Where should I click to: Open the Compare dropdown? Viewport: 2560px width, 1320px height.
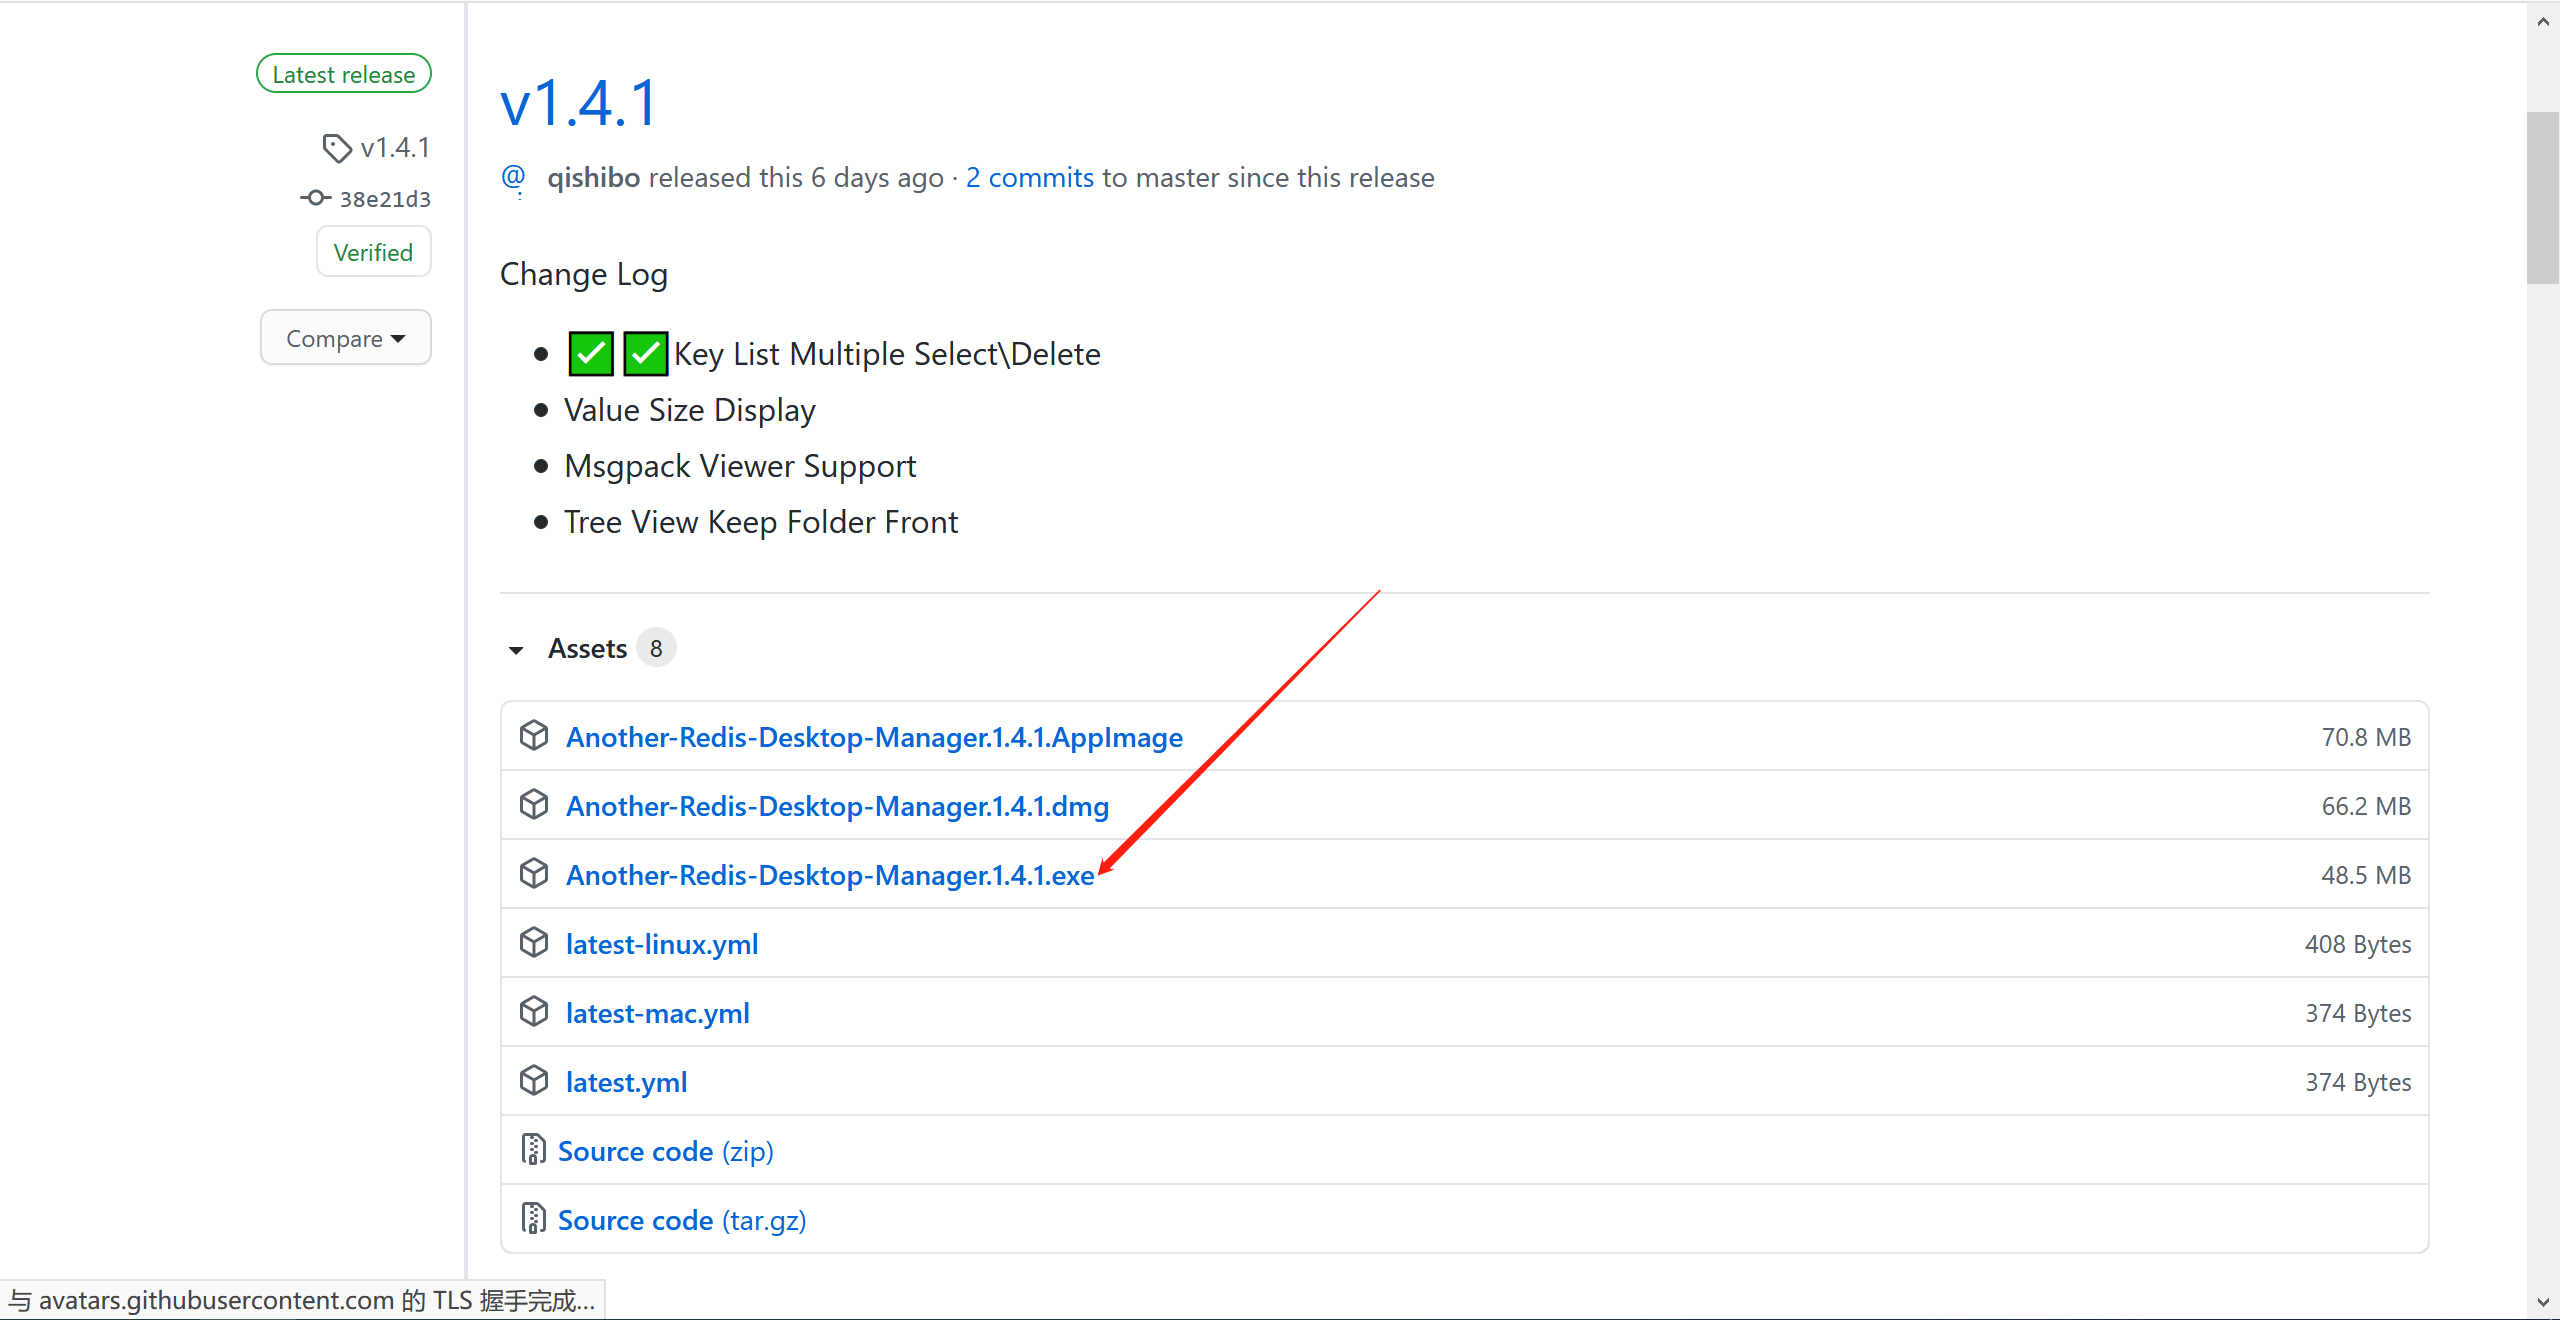(346, 338)
